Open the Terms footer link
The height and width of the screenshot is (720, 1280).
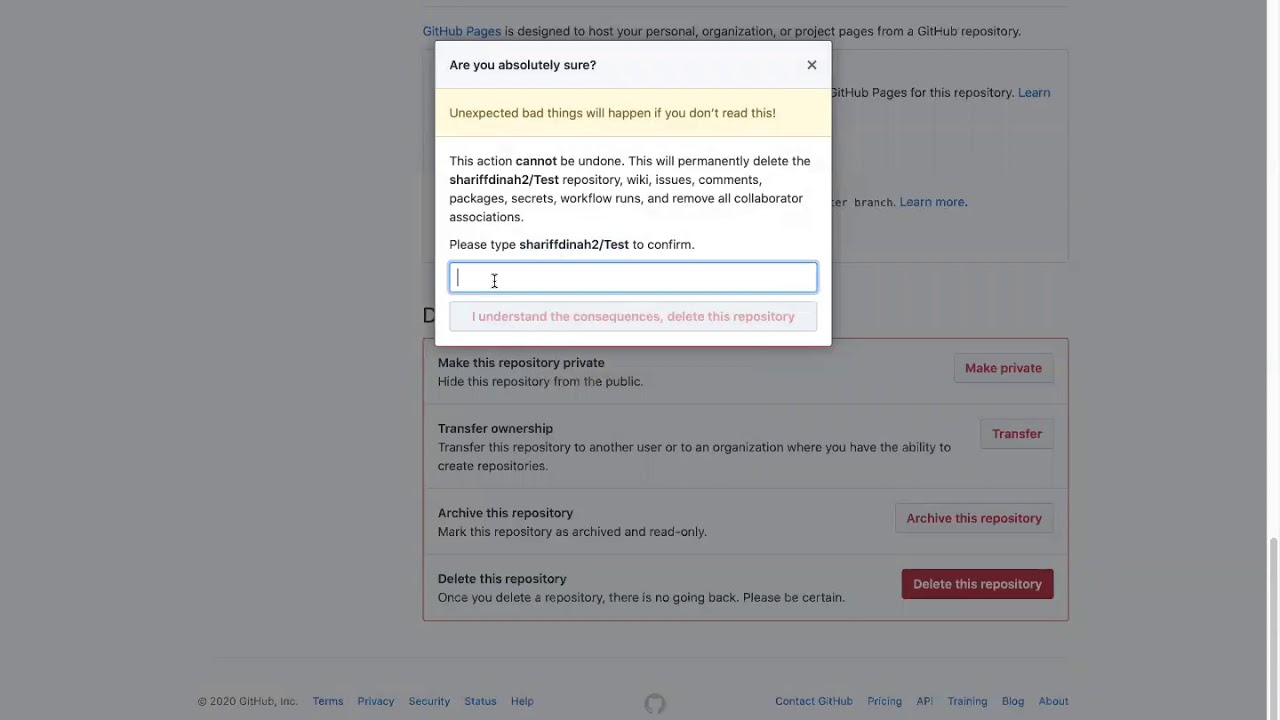tap(328, 701)
